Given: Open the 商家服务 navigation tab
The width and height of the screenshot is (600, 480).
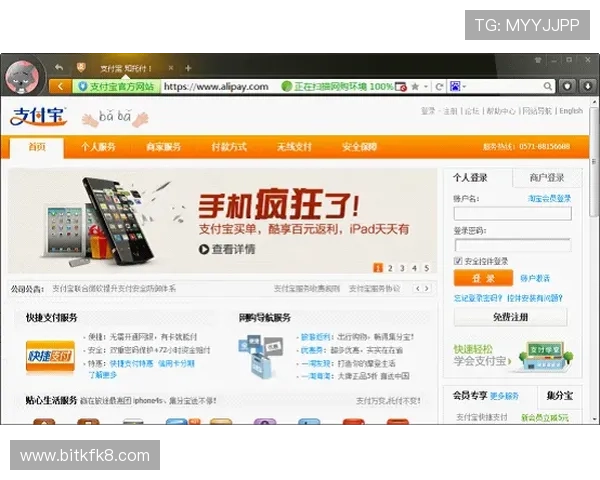Looking at the screenshot, I should (163, 147).
